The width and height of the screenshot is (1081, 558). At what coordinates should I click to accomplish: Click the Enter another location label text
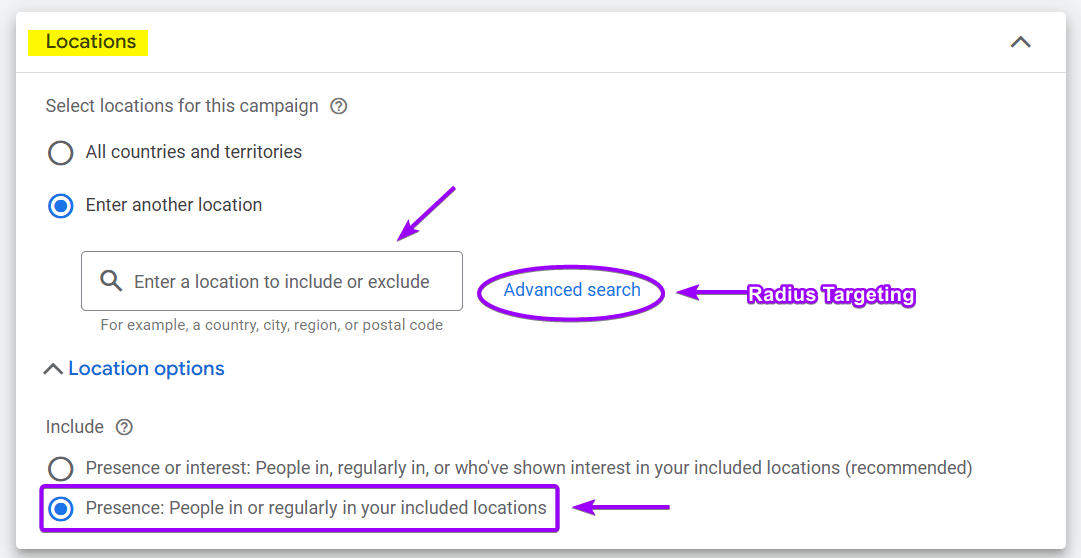pos(174,205)
